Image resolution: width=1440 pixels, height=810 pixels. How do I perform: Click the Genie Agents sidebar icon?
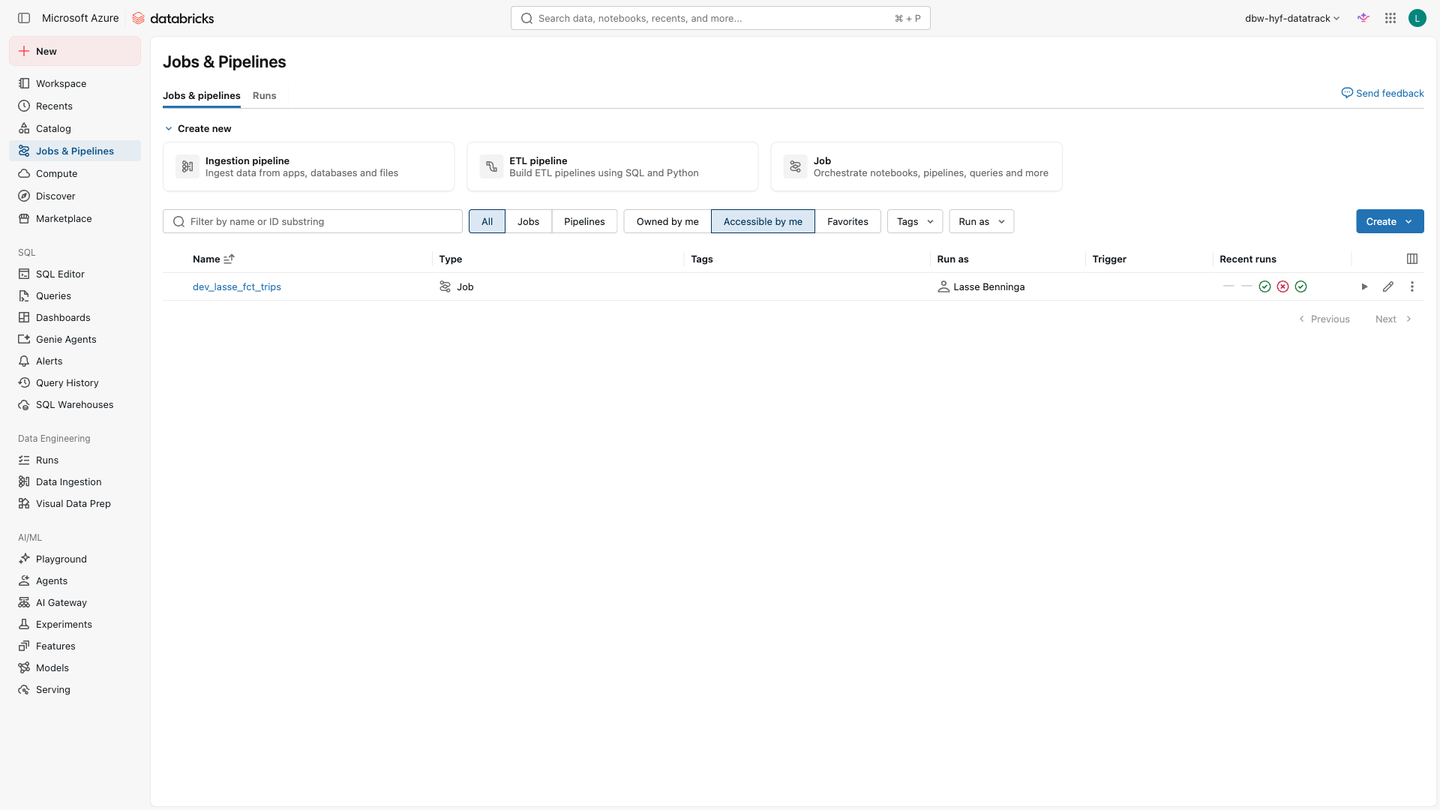[x=24, y=339]
